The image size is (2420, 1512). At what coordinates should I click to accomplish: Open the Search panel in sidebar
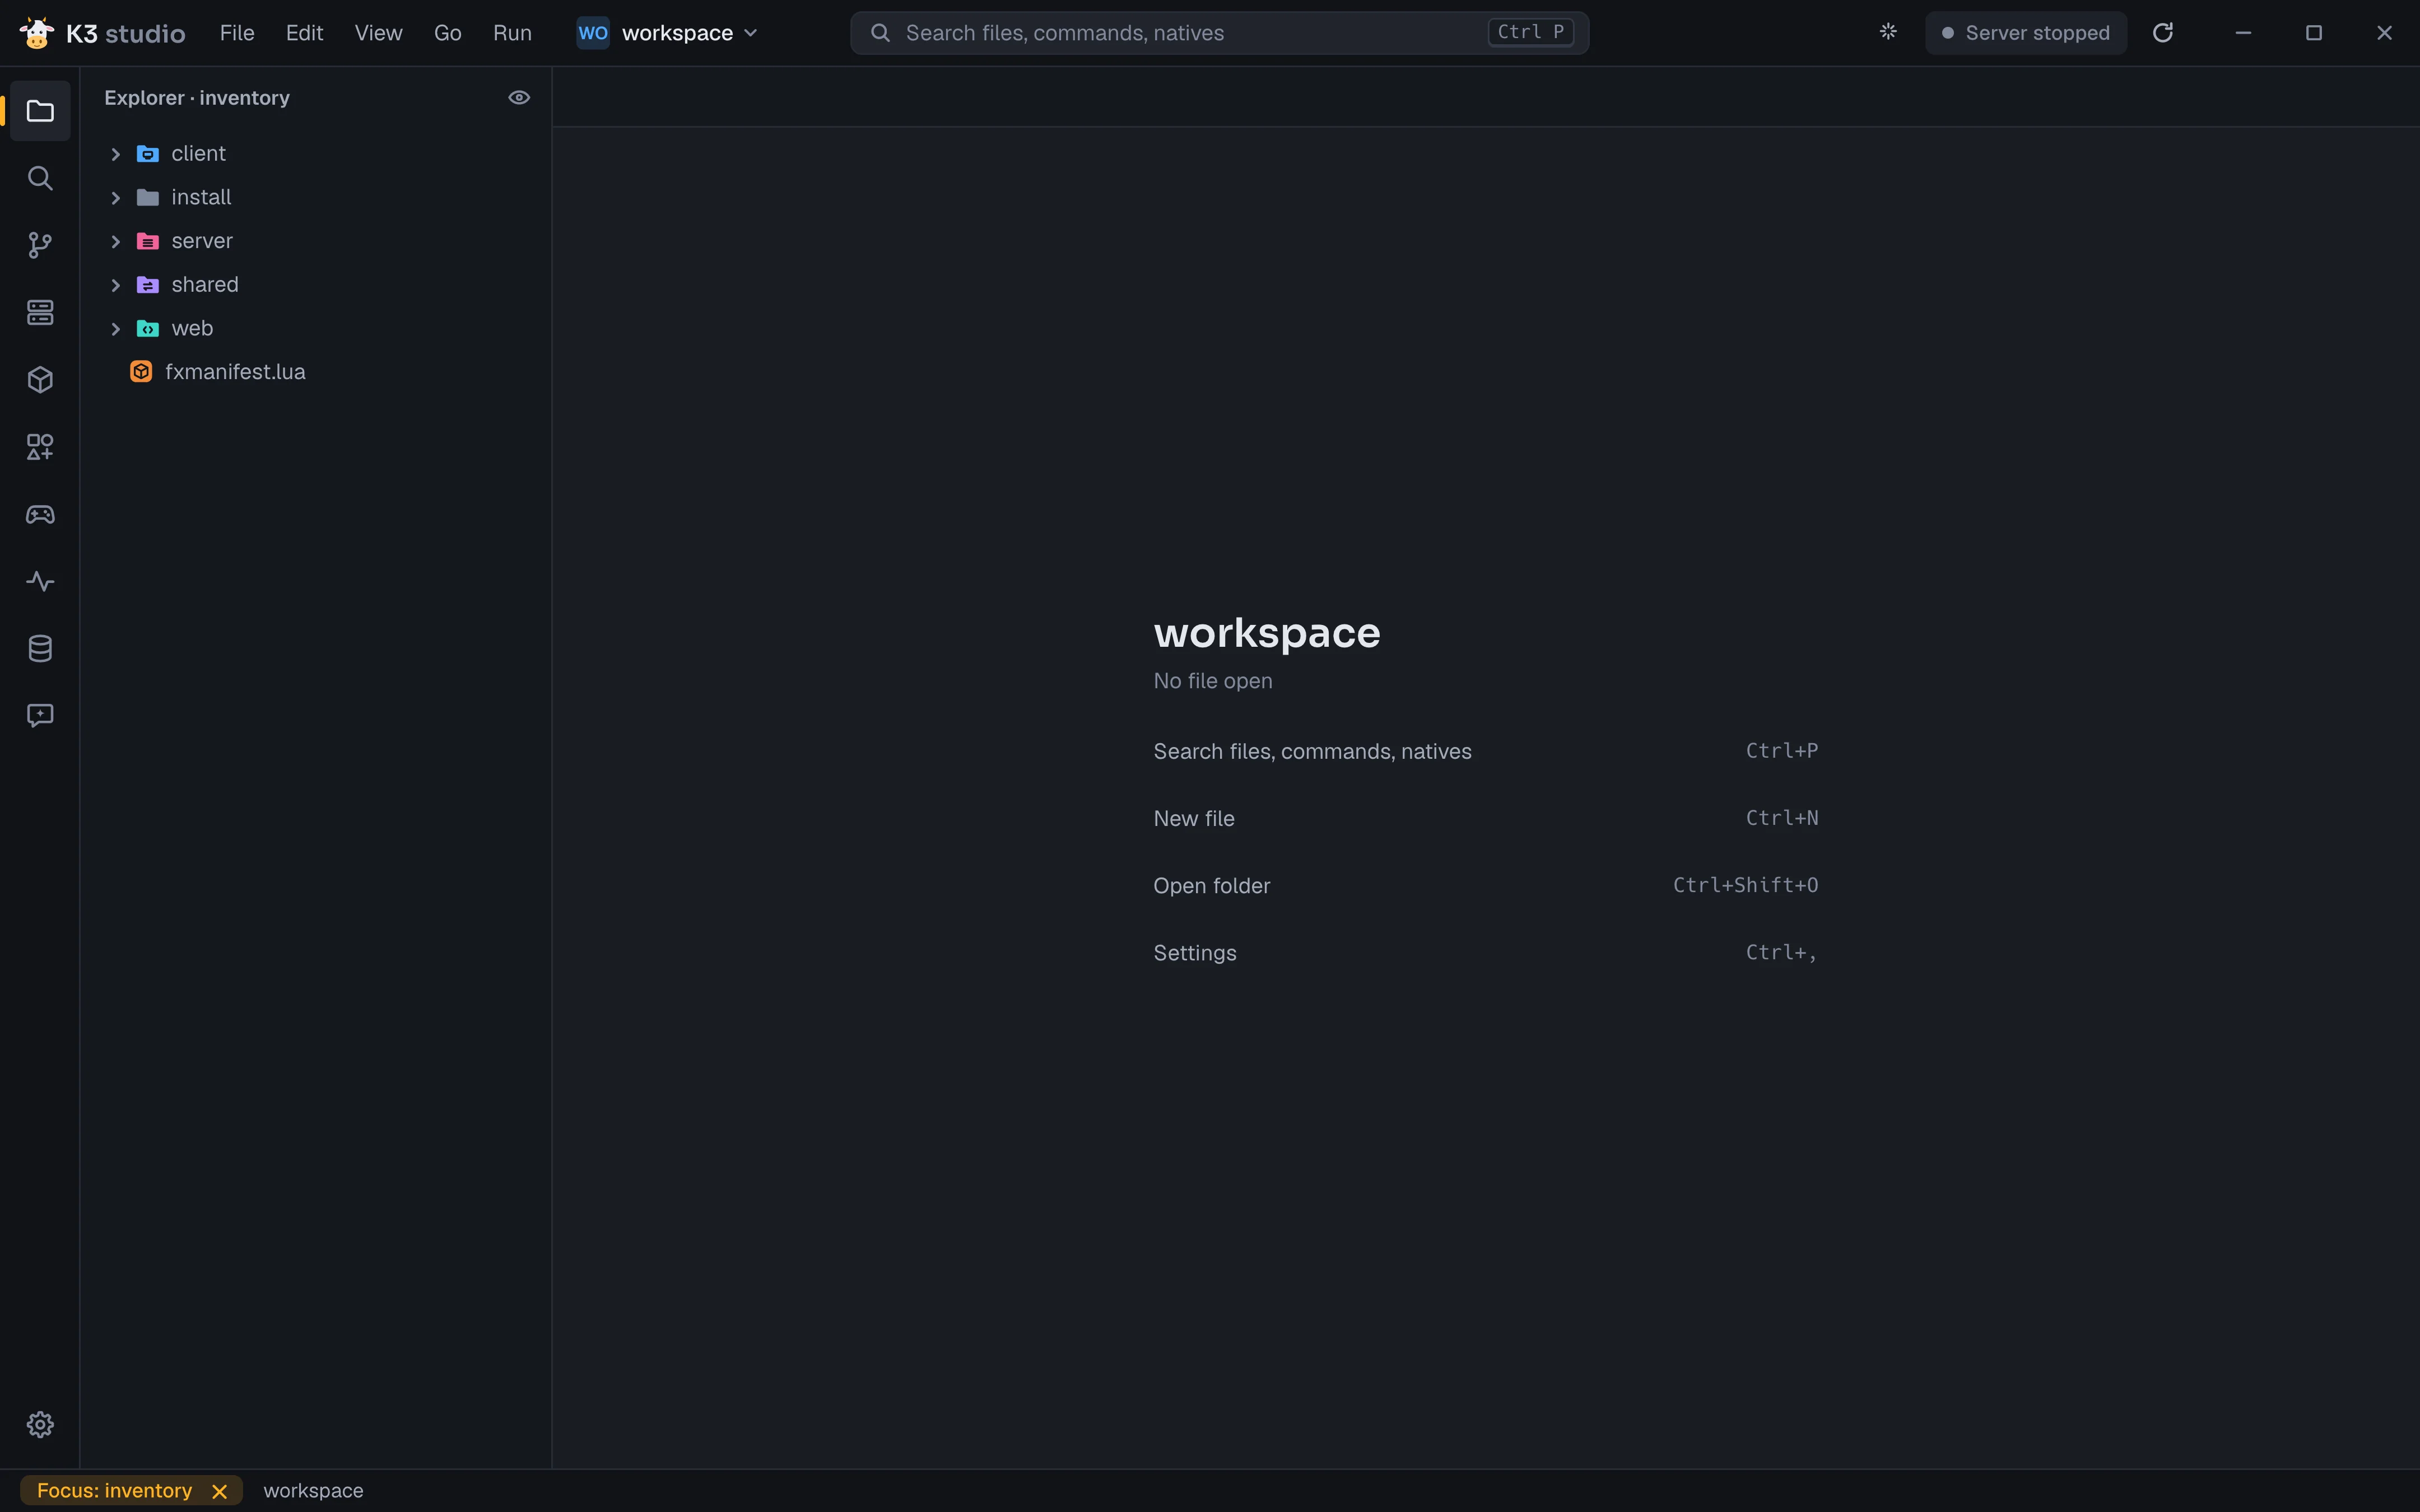pos(40,178)
